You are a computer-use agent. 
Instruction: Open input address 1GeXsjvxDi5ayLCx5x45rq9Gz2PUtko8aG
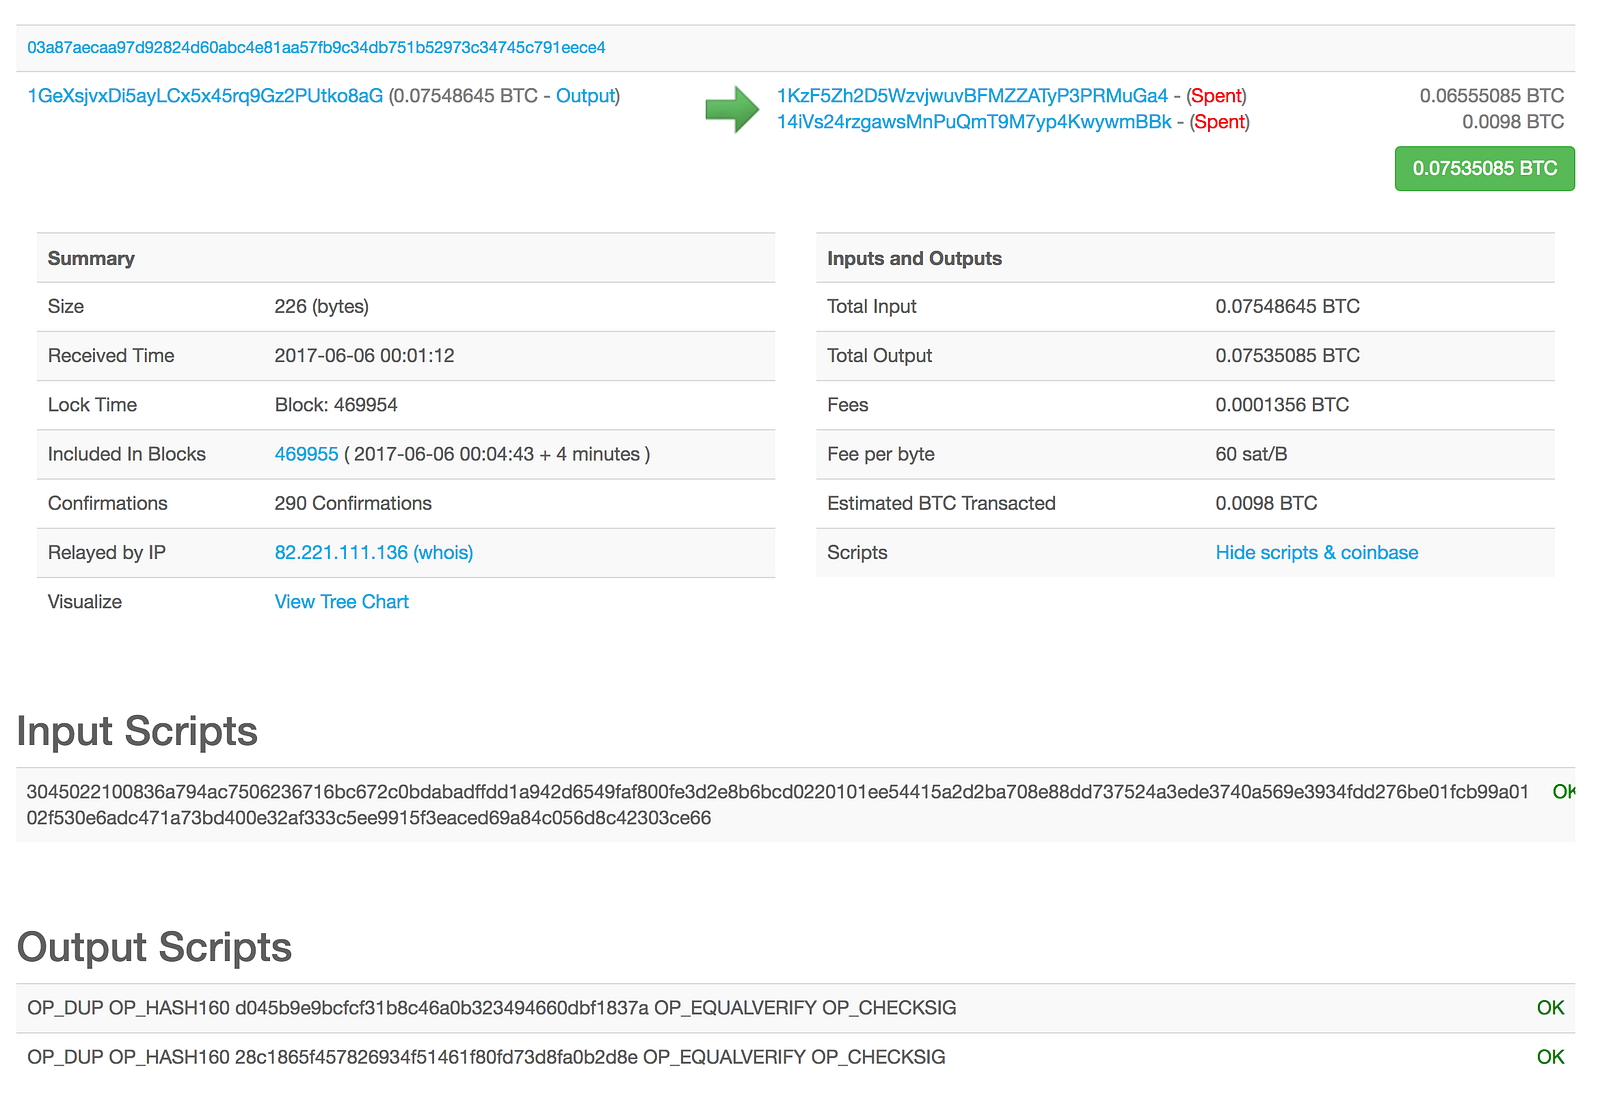pyautogui.click(x=205, y=96)
